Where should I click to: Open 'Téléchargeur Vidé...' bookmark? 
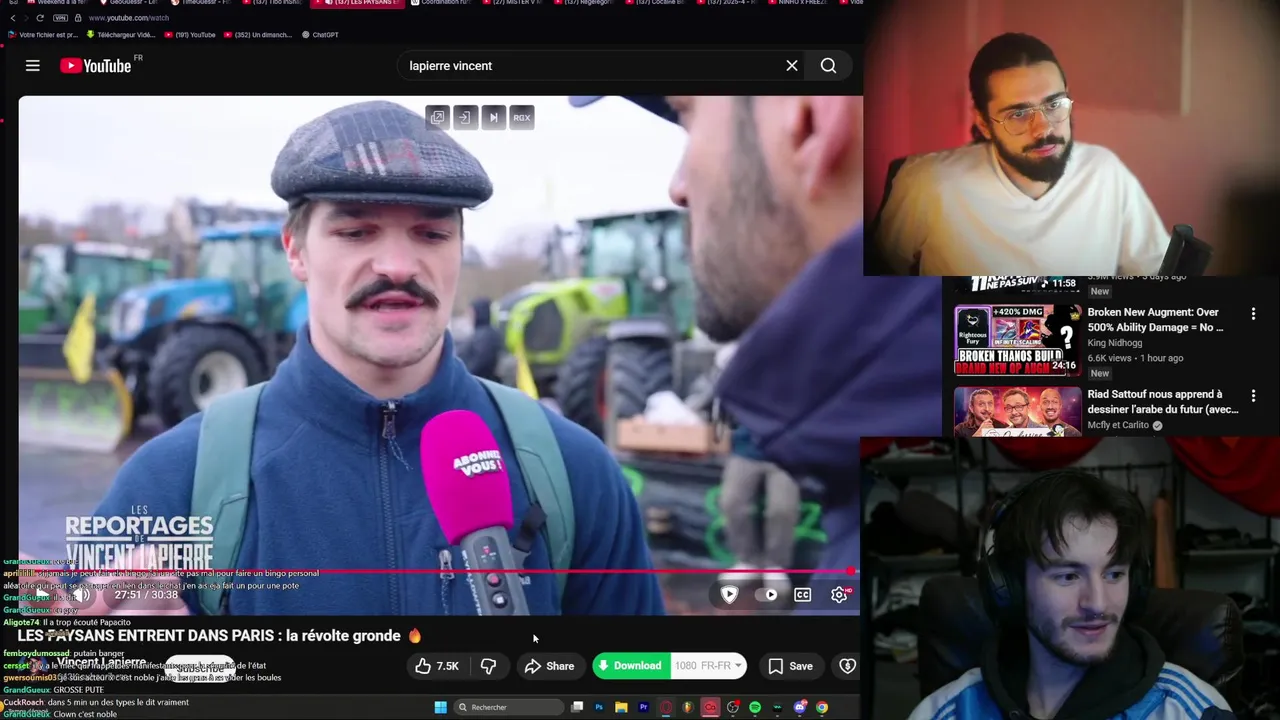coord(121,35)
